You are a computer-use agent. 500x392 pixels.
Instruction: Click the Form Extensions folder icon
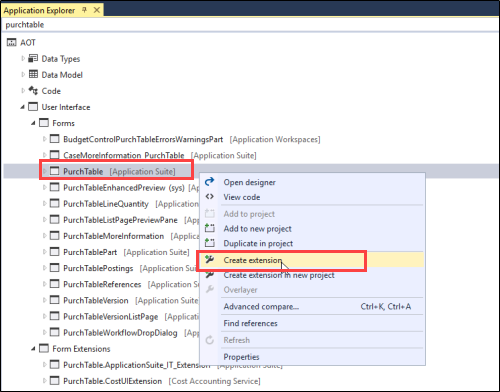(x=44, y=348)
